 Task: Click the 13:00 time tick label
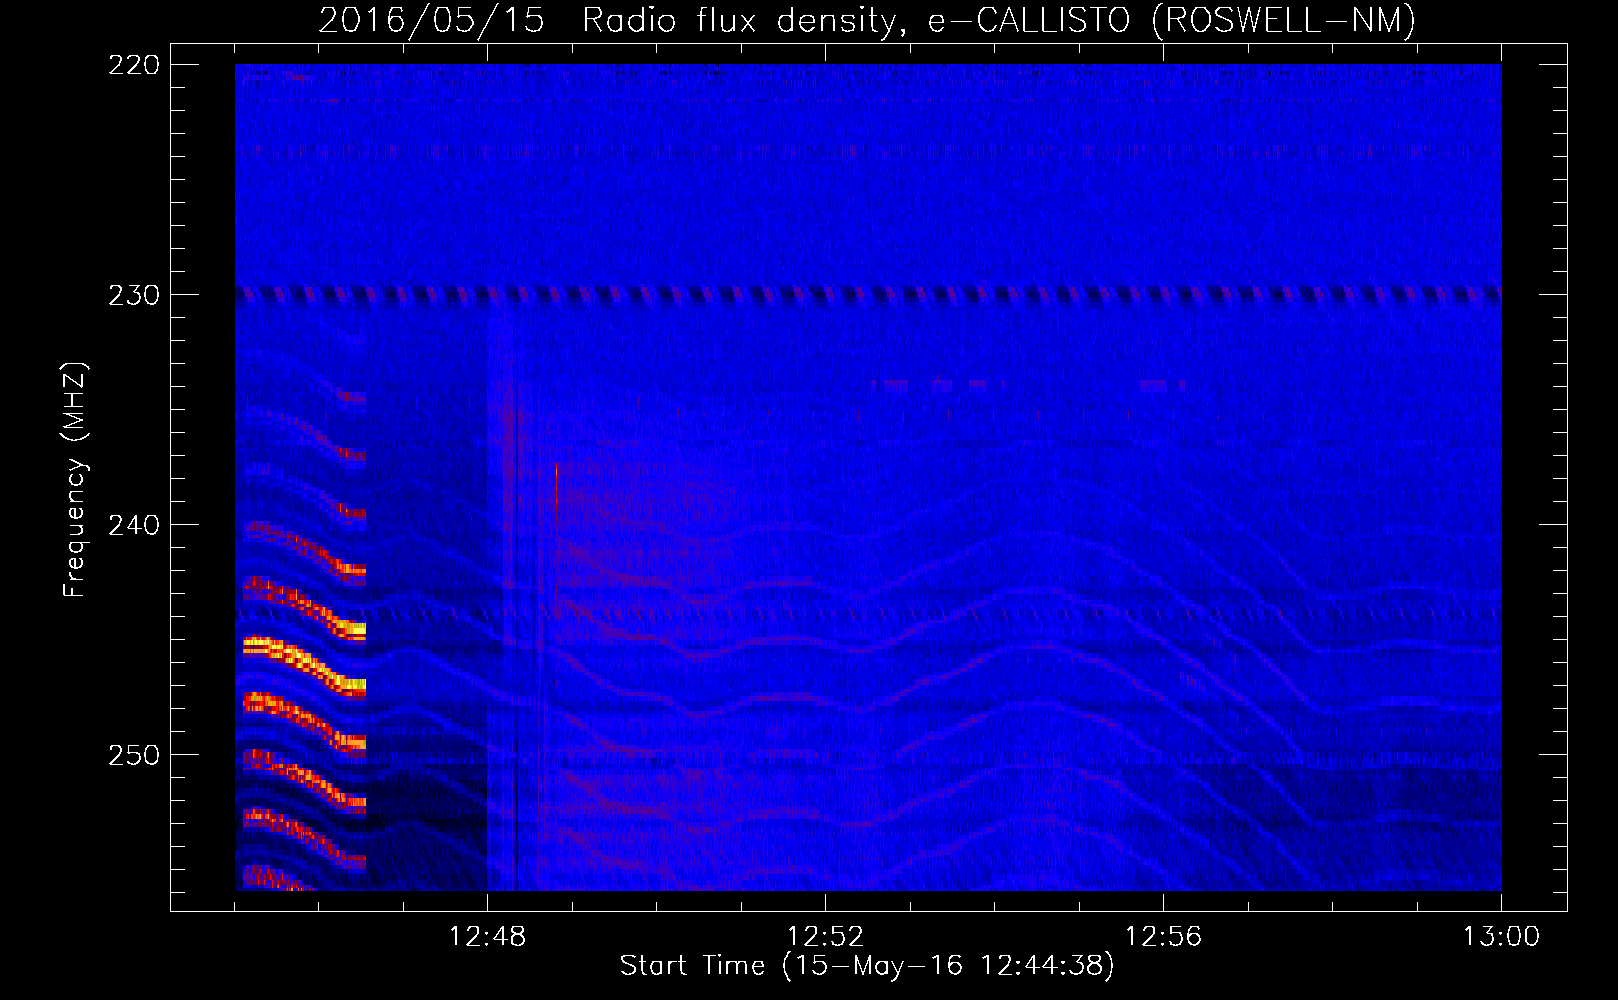coord(1501,937)
